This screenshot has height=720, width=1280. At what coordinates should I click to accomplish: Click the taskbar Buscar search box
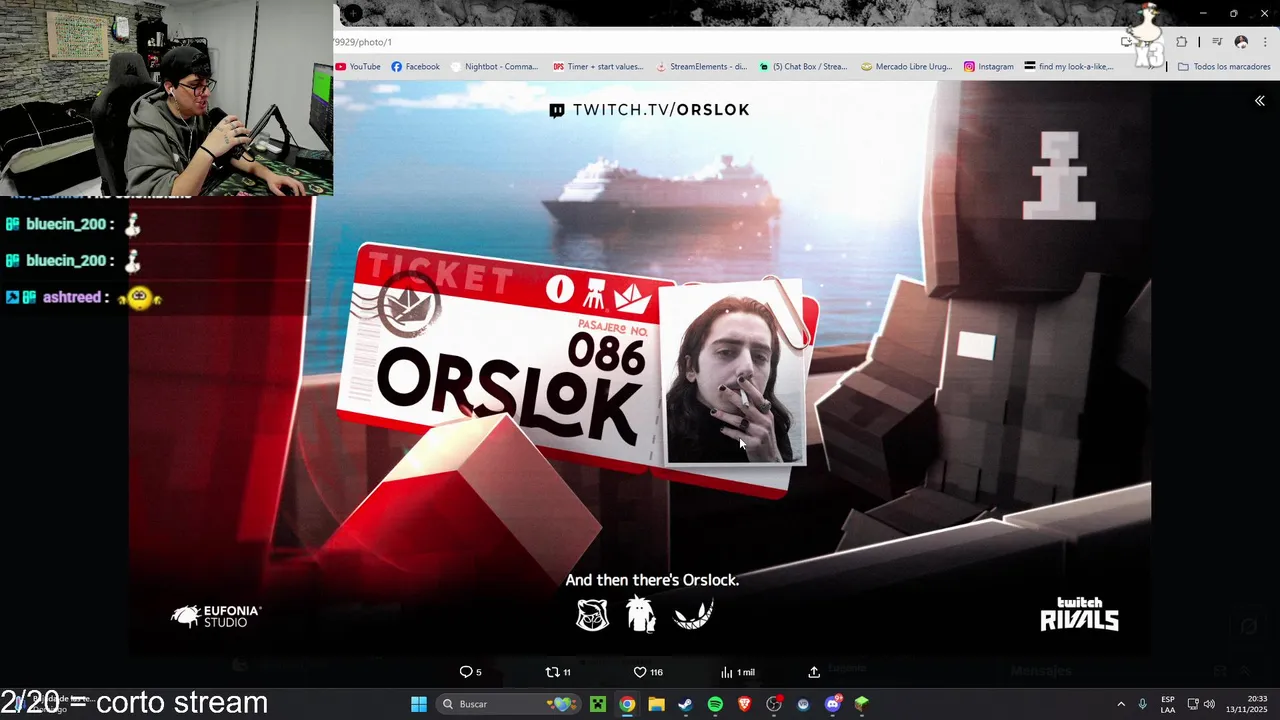(x=508, y=704)
